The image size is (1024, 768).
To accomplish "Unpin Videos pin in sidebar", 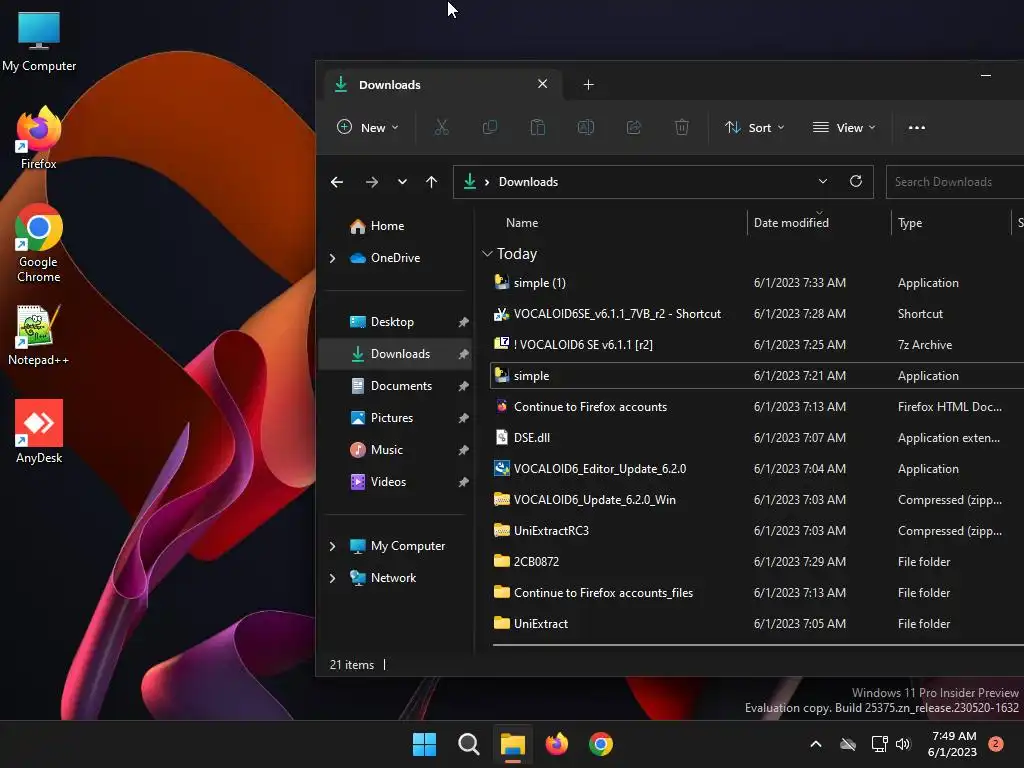I will click(463, 482).
